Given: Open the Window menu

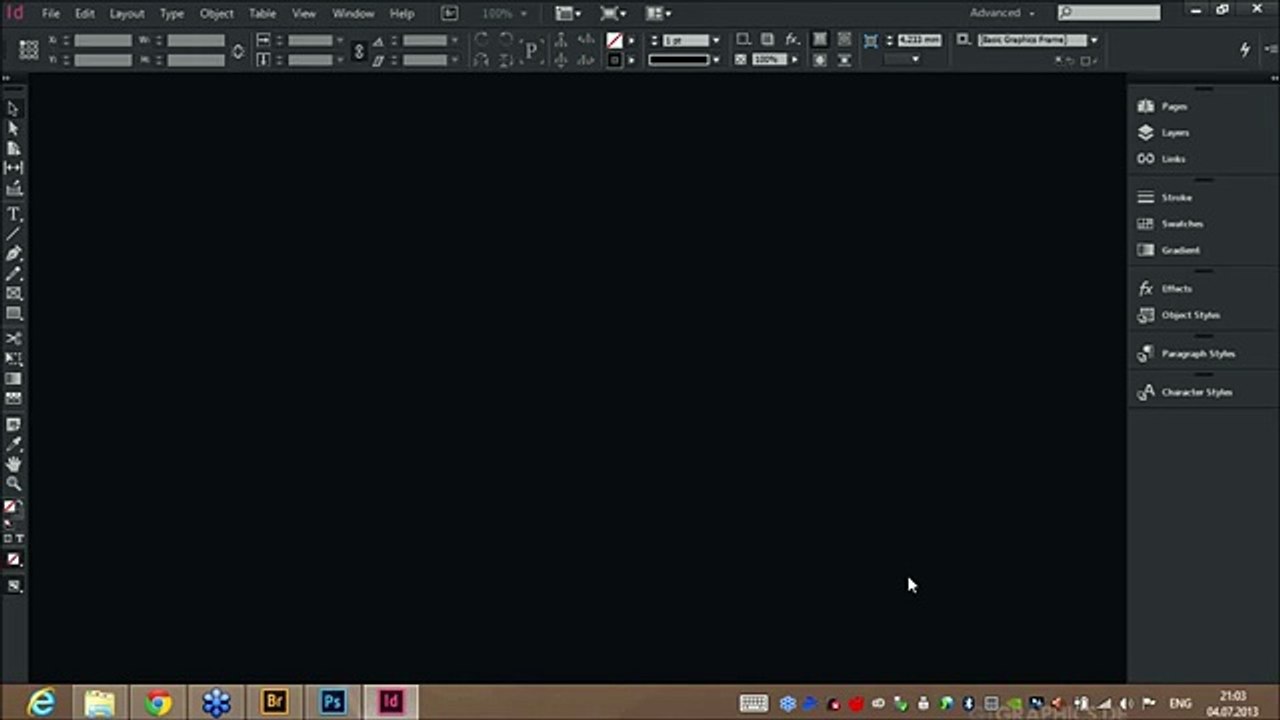Looking at the screenshot, I should (353, 14).
